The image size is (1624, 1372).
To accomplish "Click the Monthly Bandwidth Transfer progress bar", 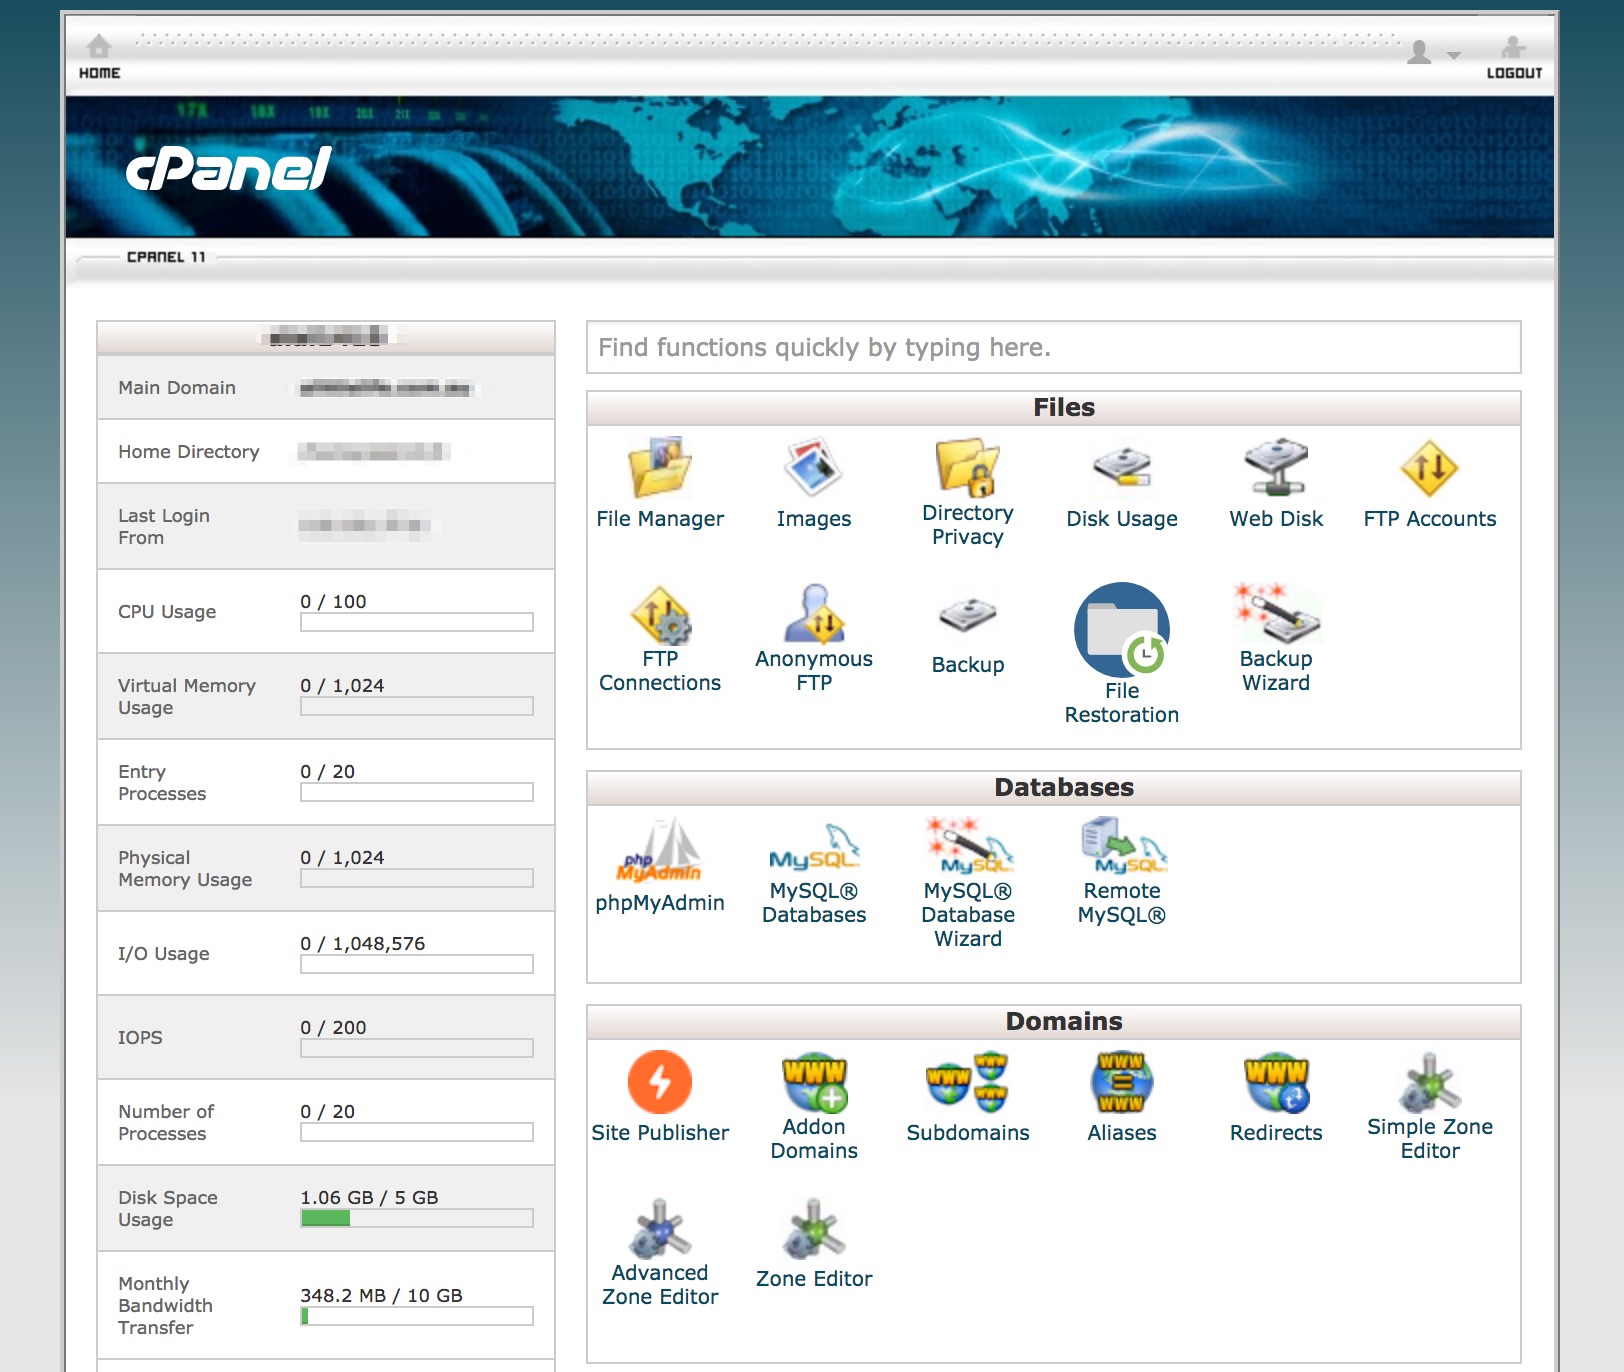I will (417, 1316).
